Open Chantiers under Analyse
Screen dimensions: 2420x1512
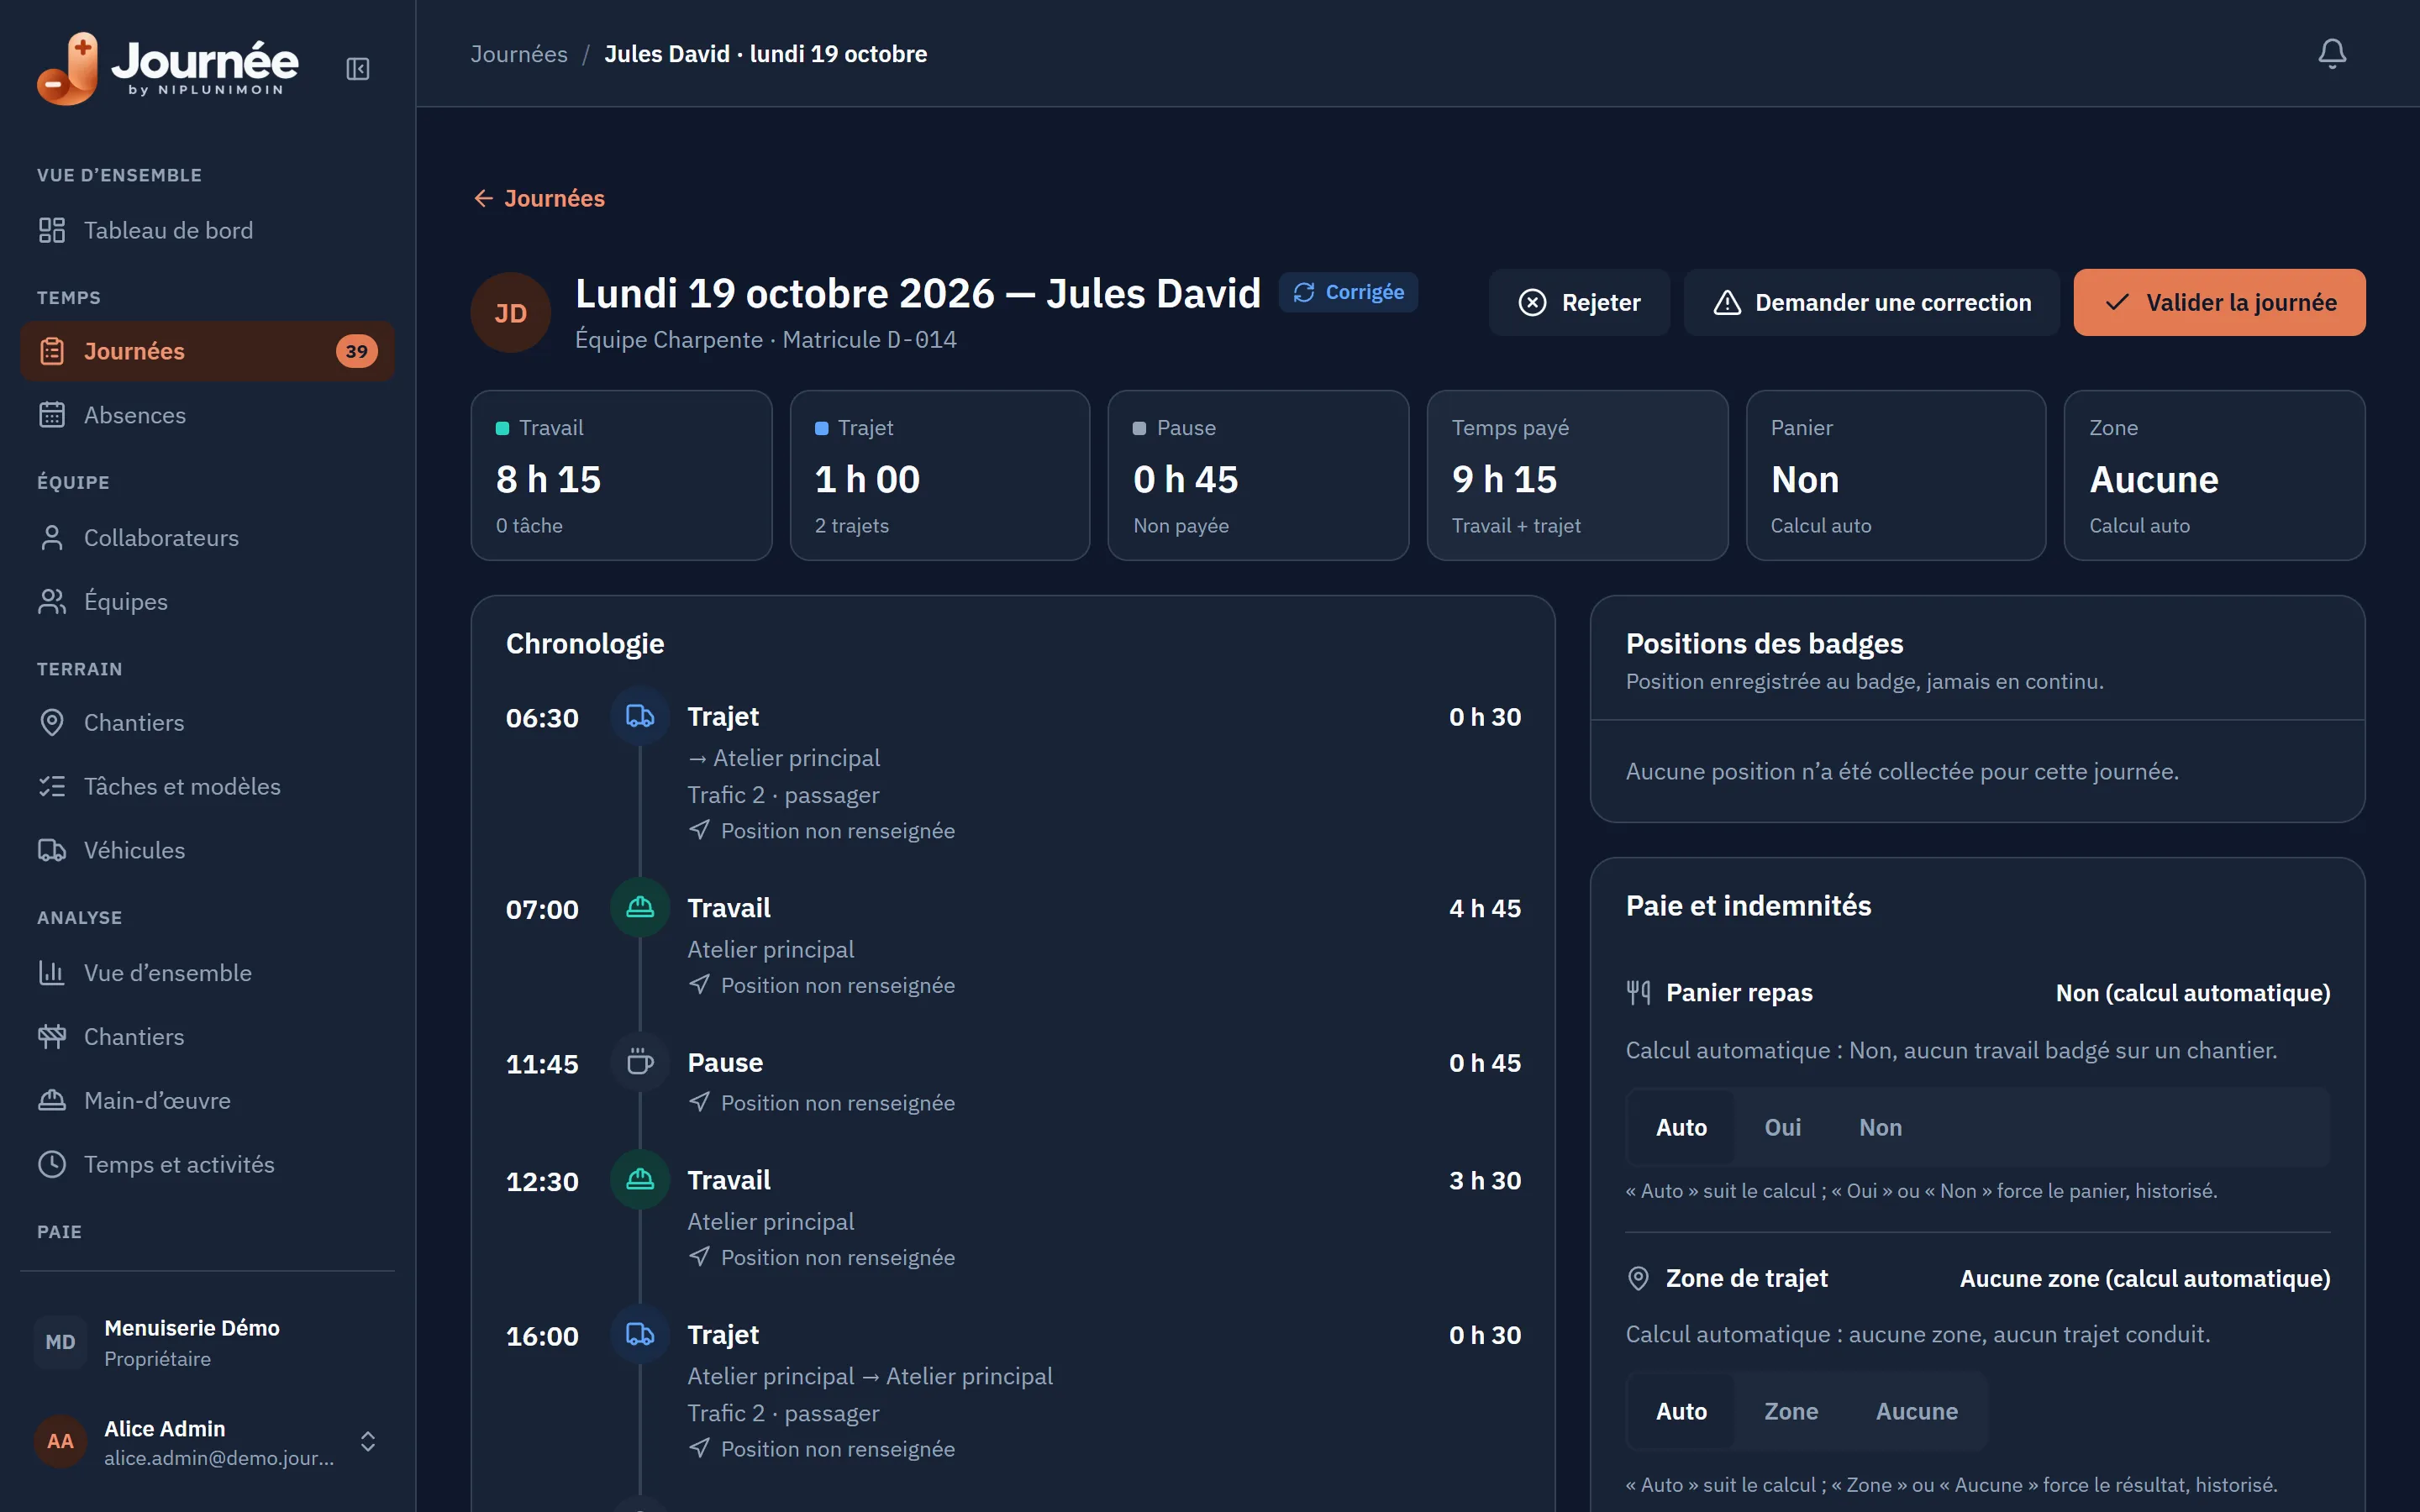point(207,1037)
